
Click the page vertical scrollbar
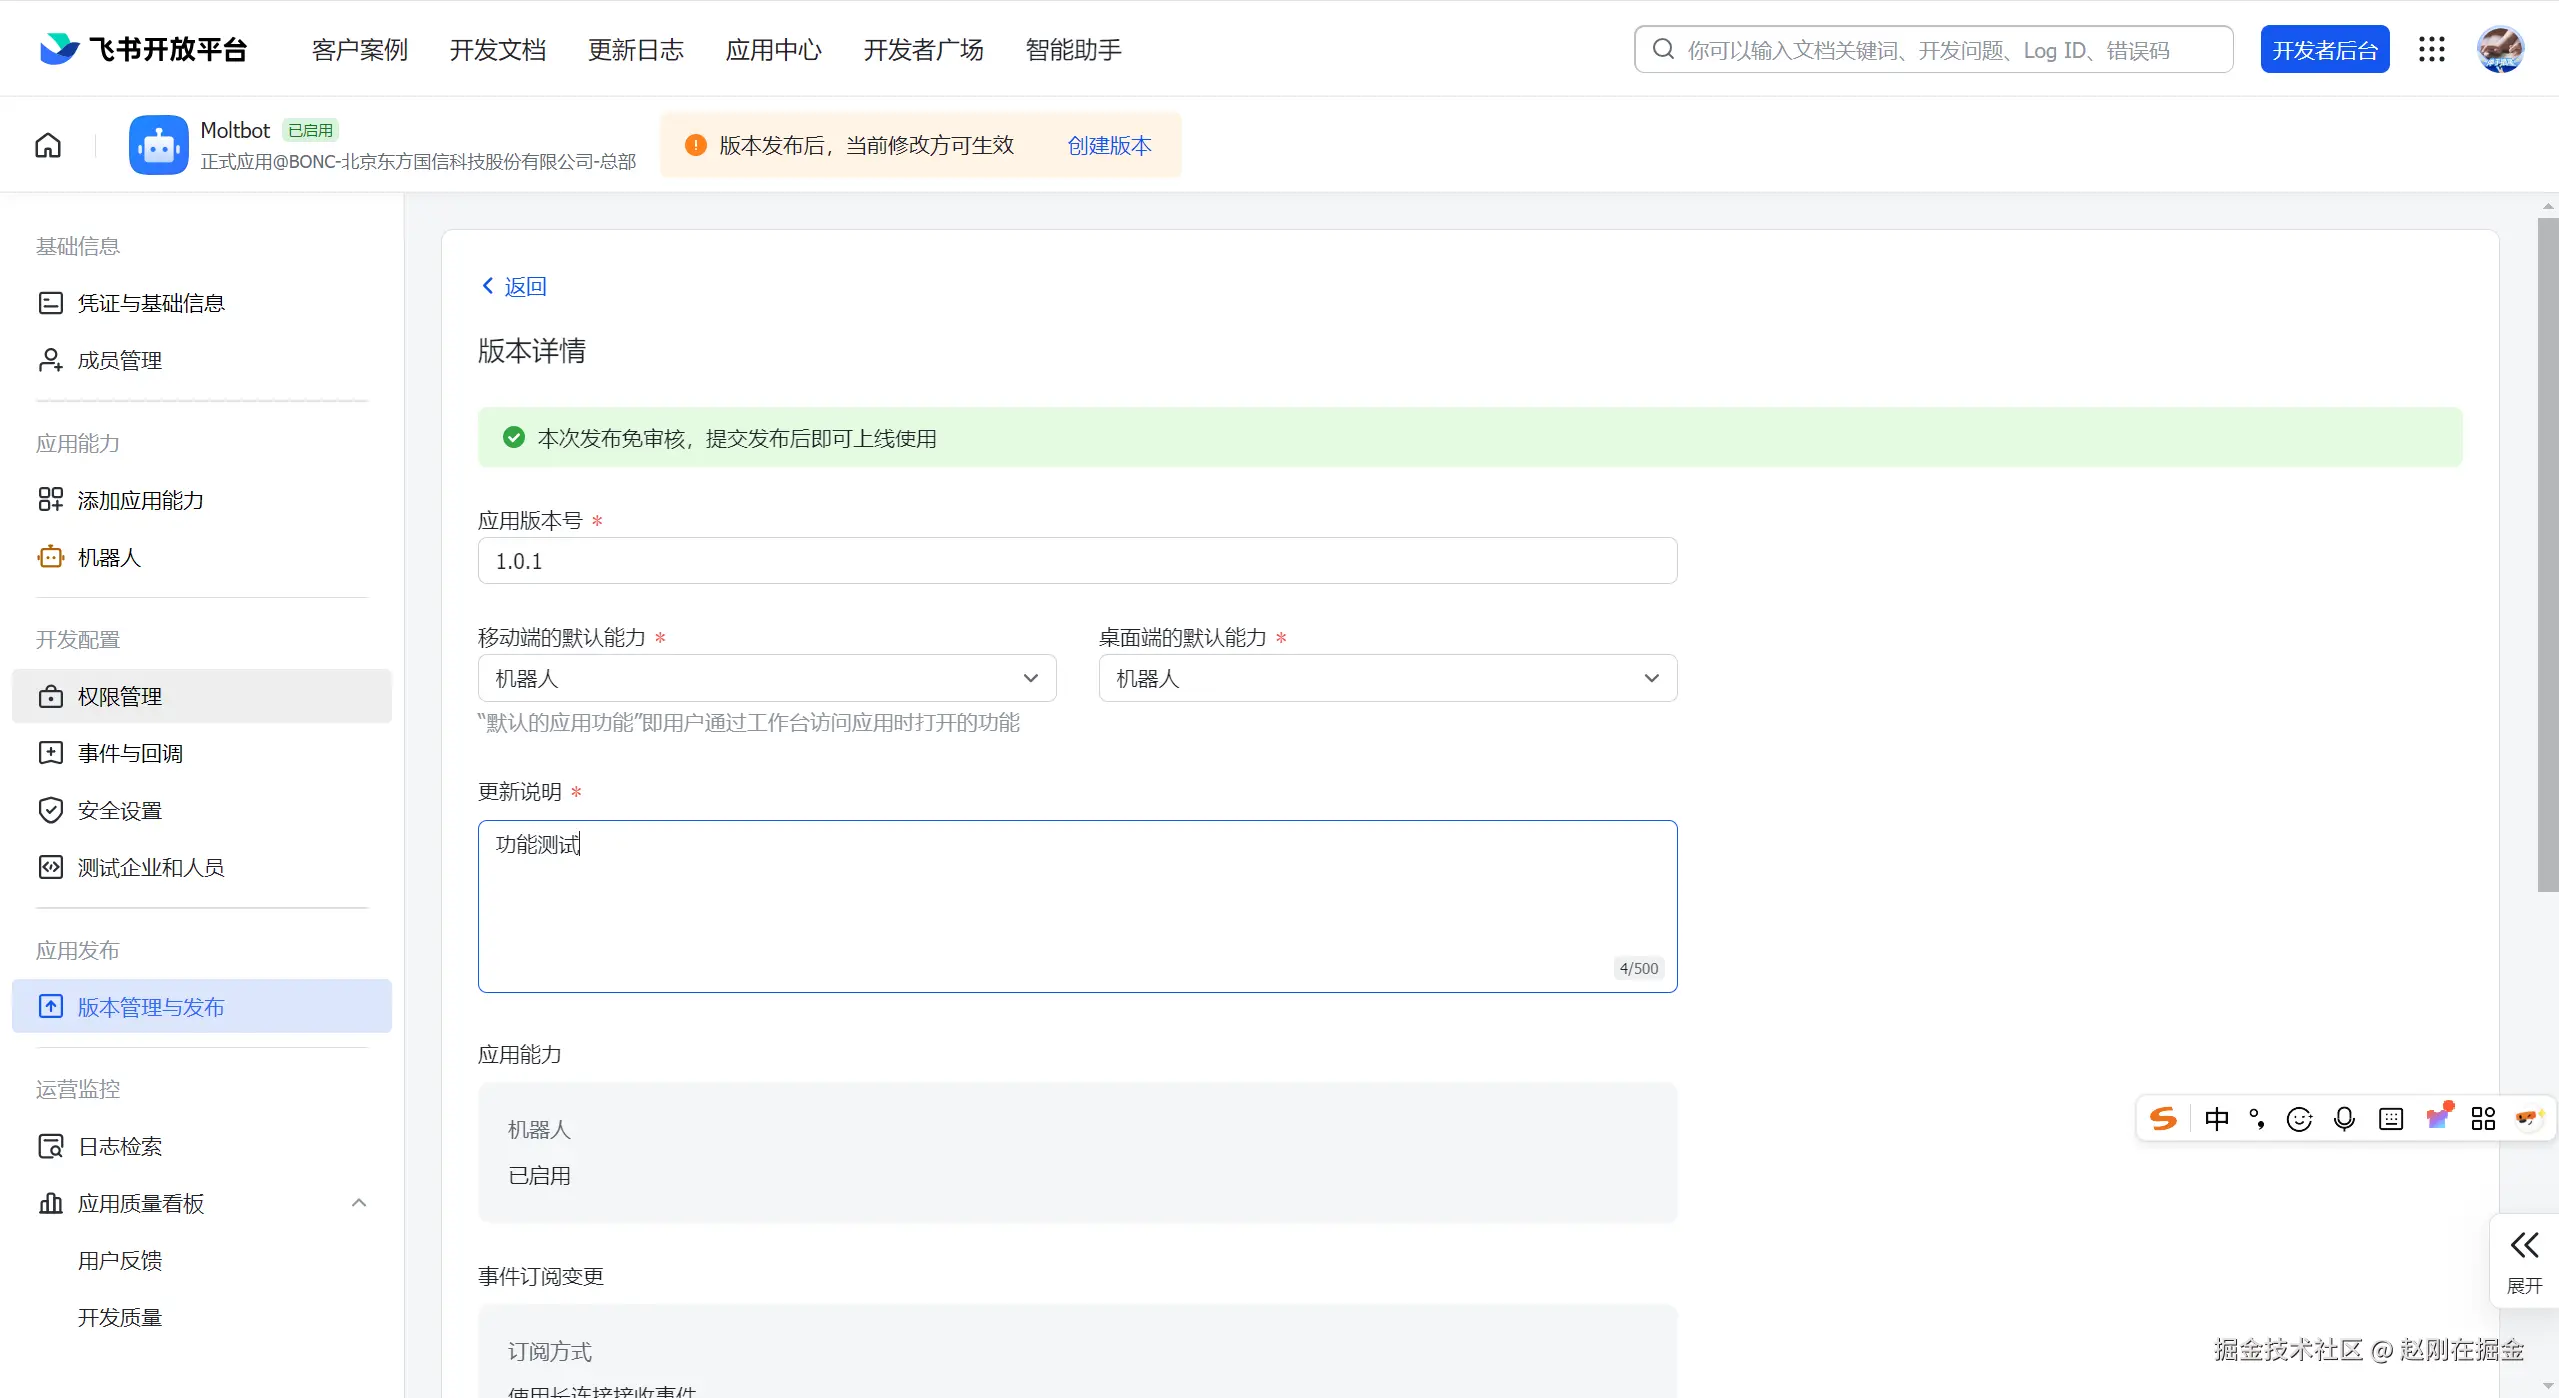[2547, 554]
